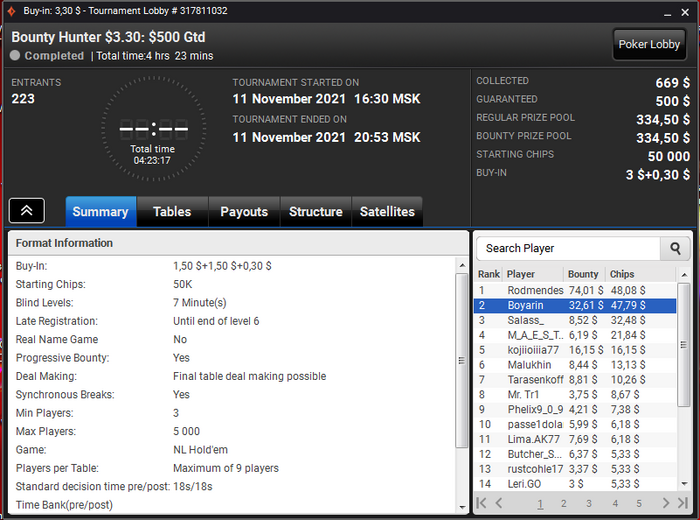Click Final table deal making possible text

pos(250,376)
